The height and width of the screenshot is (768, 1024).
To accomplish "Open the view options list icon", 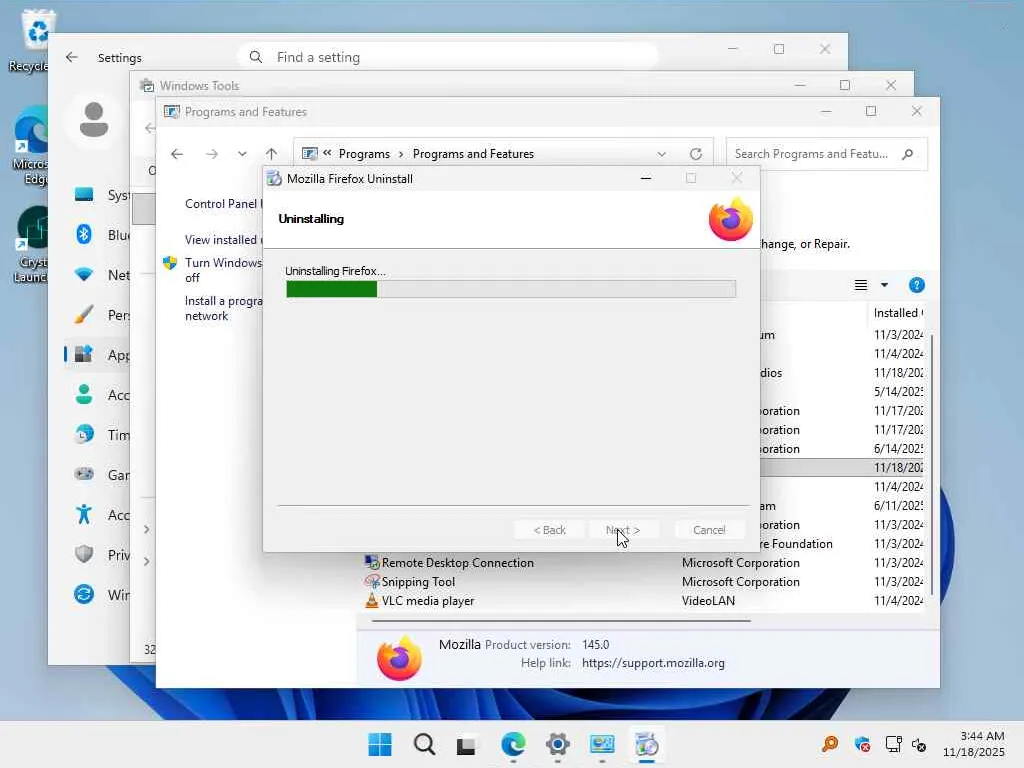I will point(861,285).
